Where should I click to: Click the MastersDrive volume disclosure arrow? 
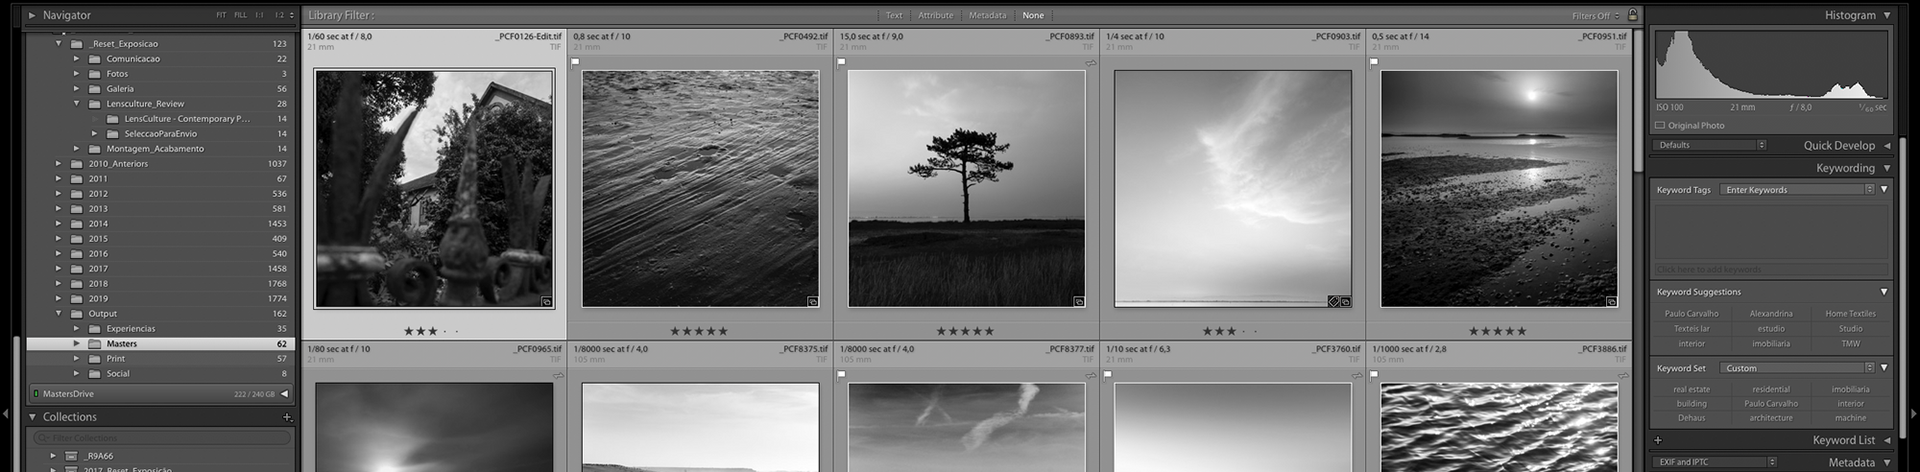click(x=284, y=394)
